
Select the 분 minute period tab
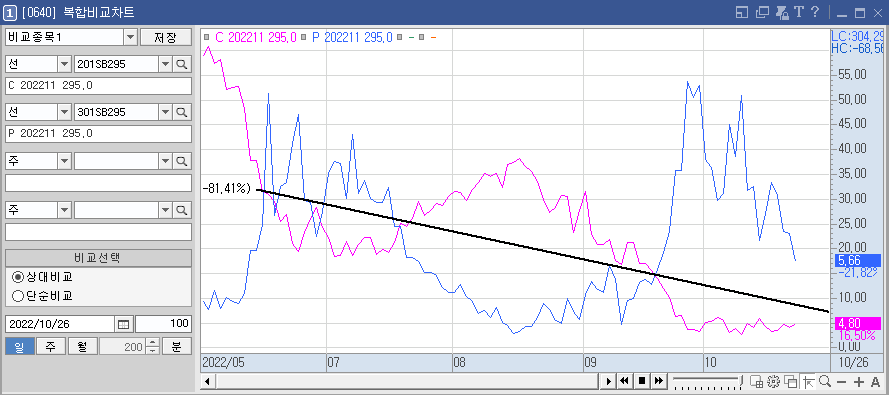[177, 346]
